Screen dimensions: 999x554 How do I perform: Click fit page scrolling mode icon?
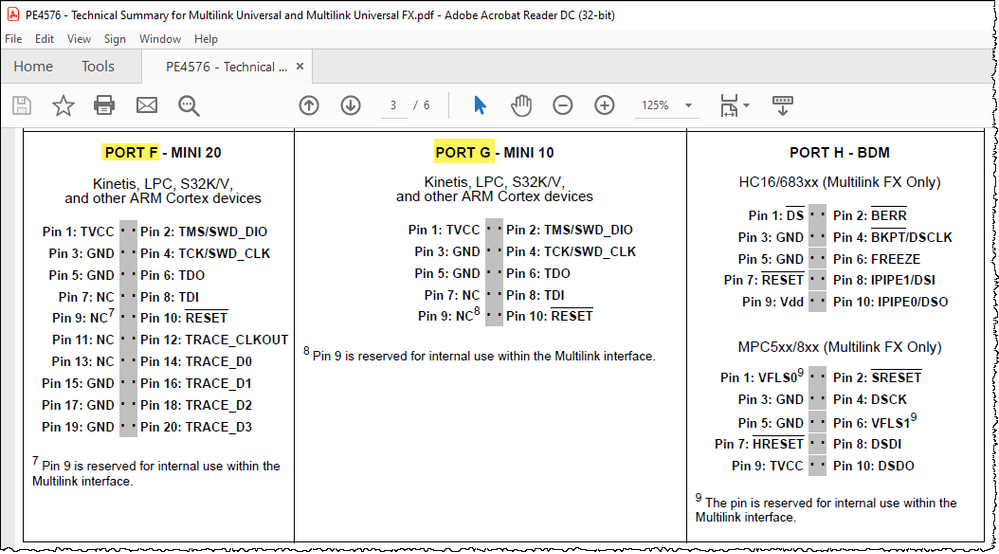[729, 106]
